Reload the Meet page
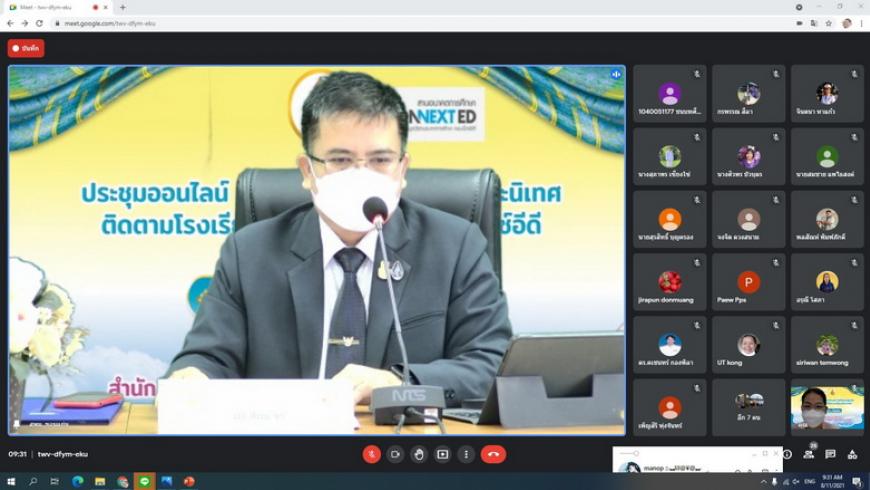870x490 pixels. (x=39, y=23)
